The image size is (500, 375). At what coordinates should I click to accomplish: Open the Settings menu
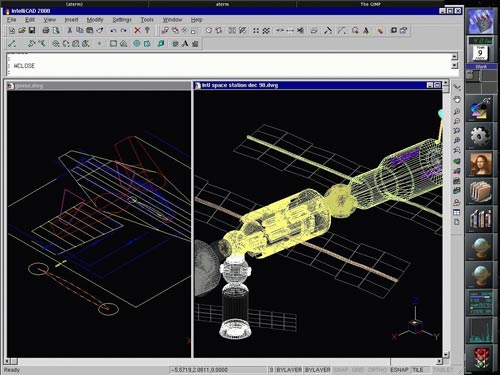tap(122, 20)
